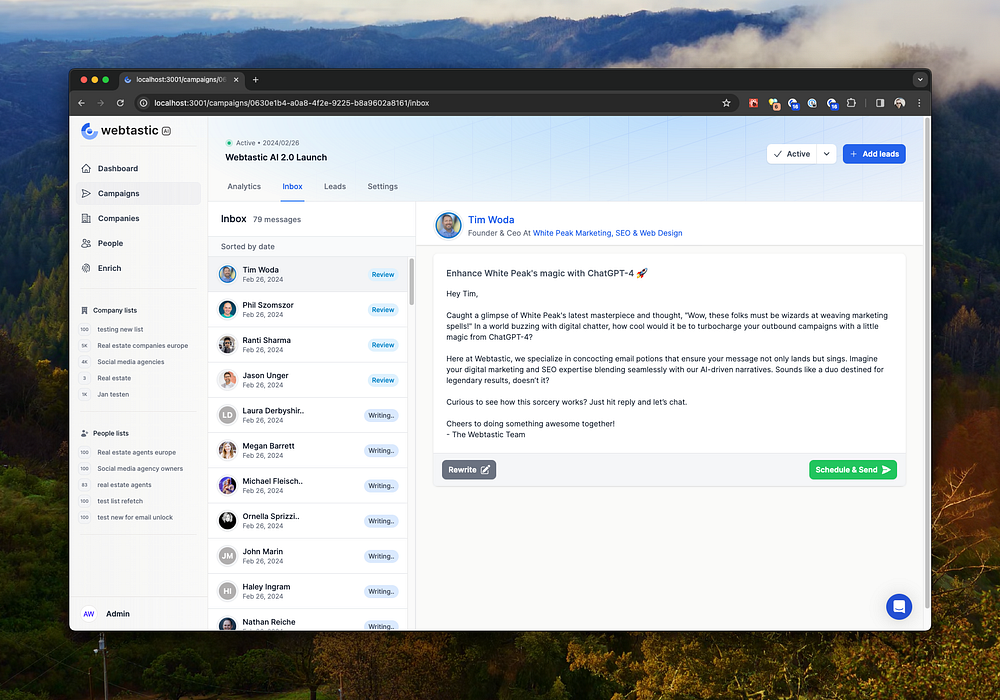This screenshot has width=1000, height=700.
Task: Click the Campaigns paper-plane icon
Action: point(86,193)
